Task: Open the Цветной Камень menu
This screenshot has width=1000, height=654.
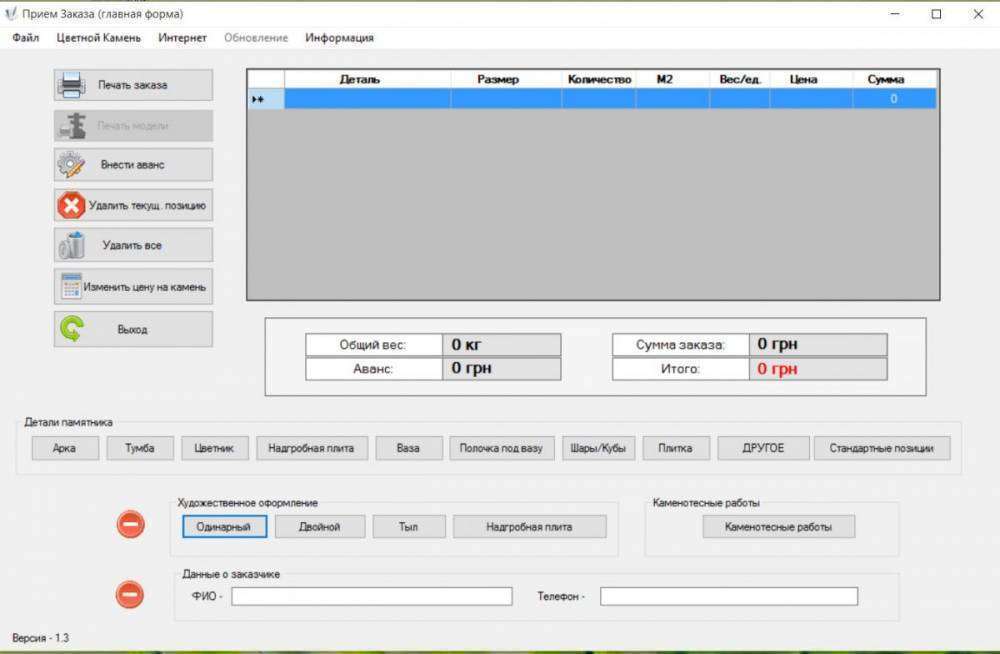Action: click(x=98, y=38)
